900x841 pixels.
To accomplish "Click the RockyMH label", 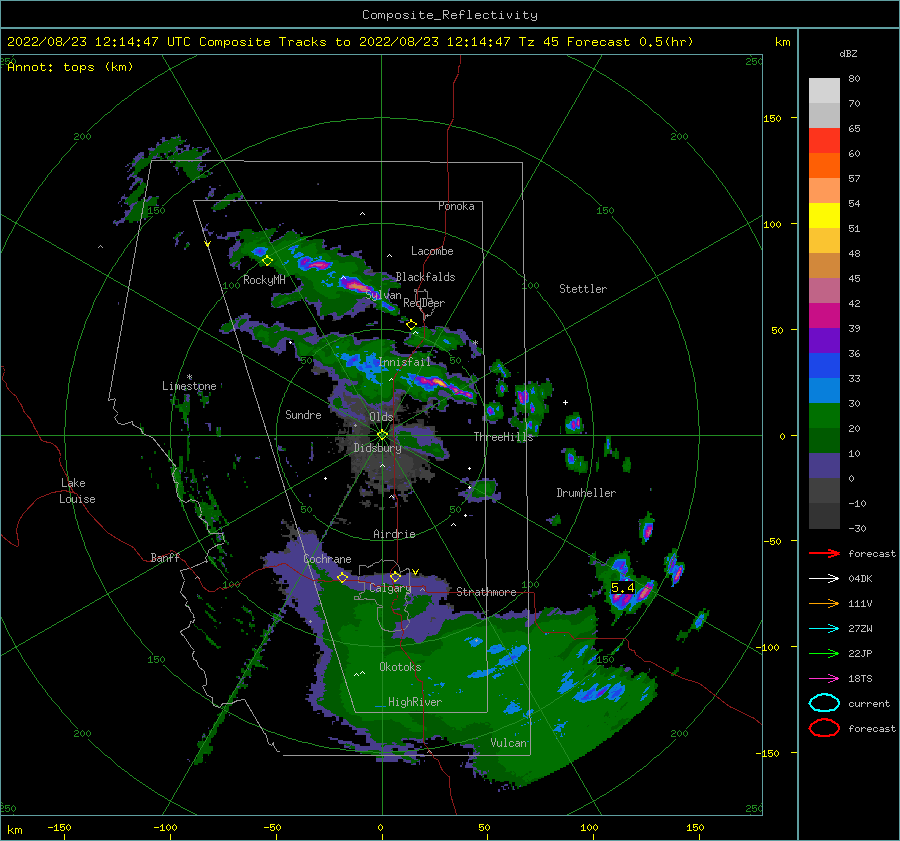I will (264, 280).
